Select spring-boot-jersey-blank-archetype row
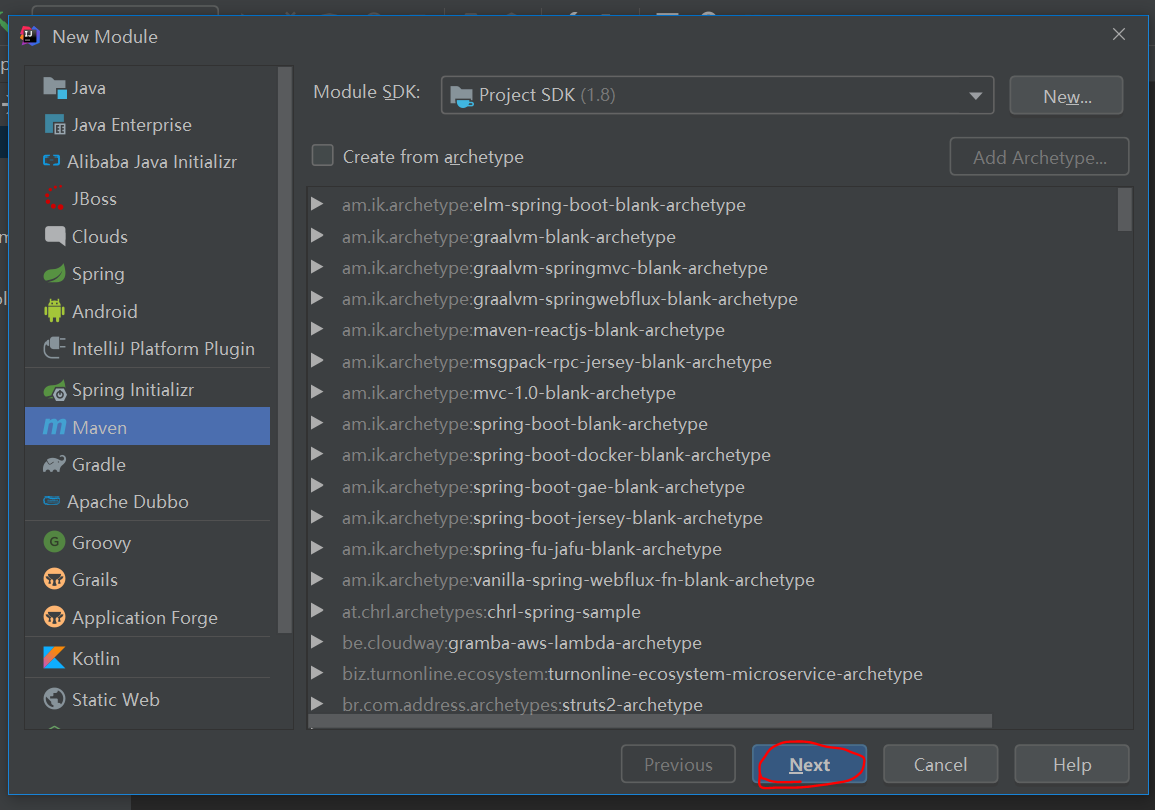 [552, 518]
